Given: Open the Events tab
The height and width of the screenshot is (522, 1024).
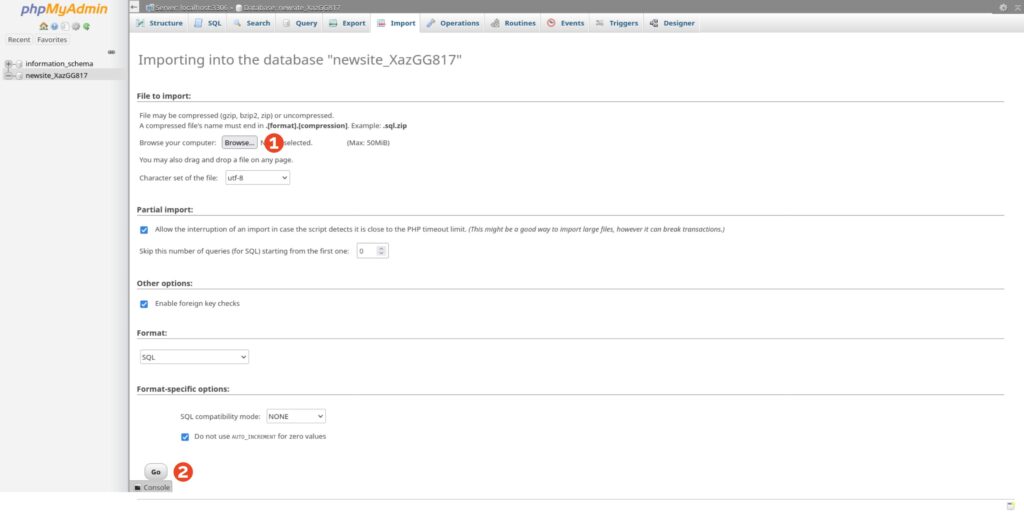Looking at the screenshot, I should click(x=566, y=23).
